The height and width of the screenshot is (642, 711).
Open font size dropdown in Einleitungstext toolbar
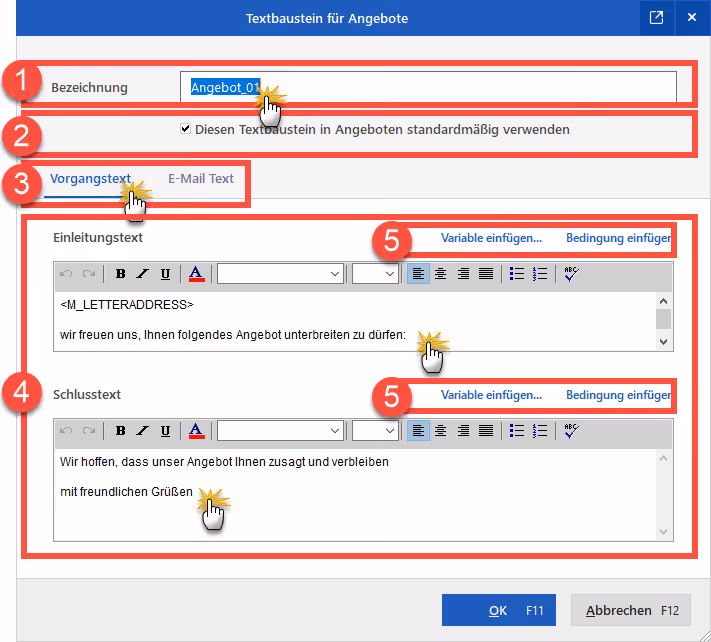pos(375,274)
